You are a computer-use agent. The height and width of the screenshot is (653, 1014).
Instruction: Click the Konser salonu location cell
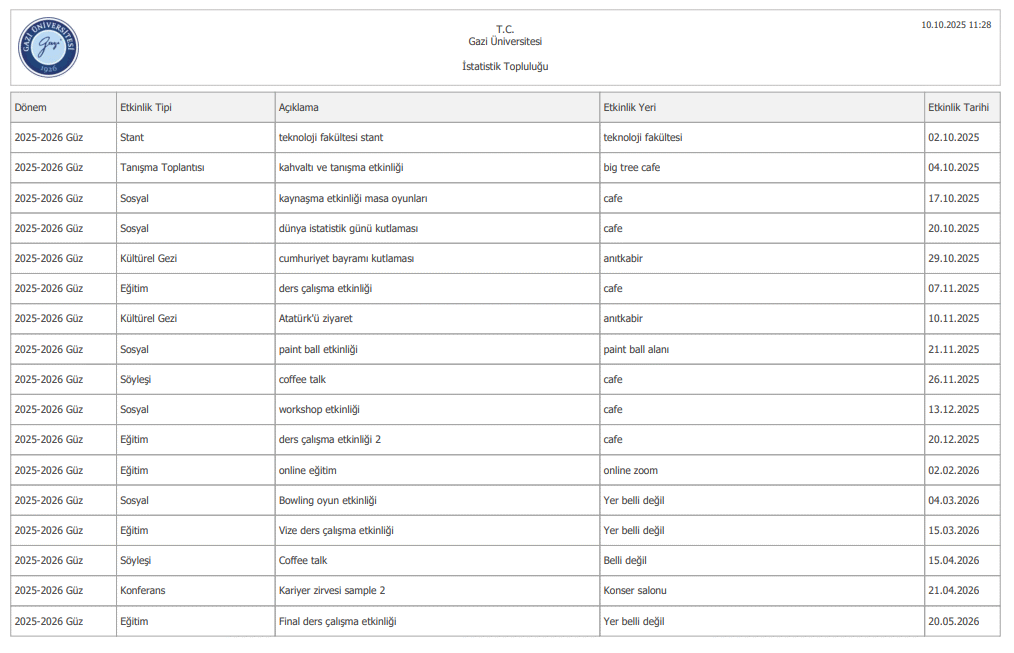tap(635, 591)
